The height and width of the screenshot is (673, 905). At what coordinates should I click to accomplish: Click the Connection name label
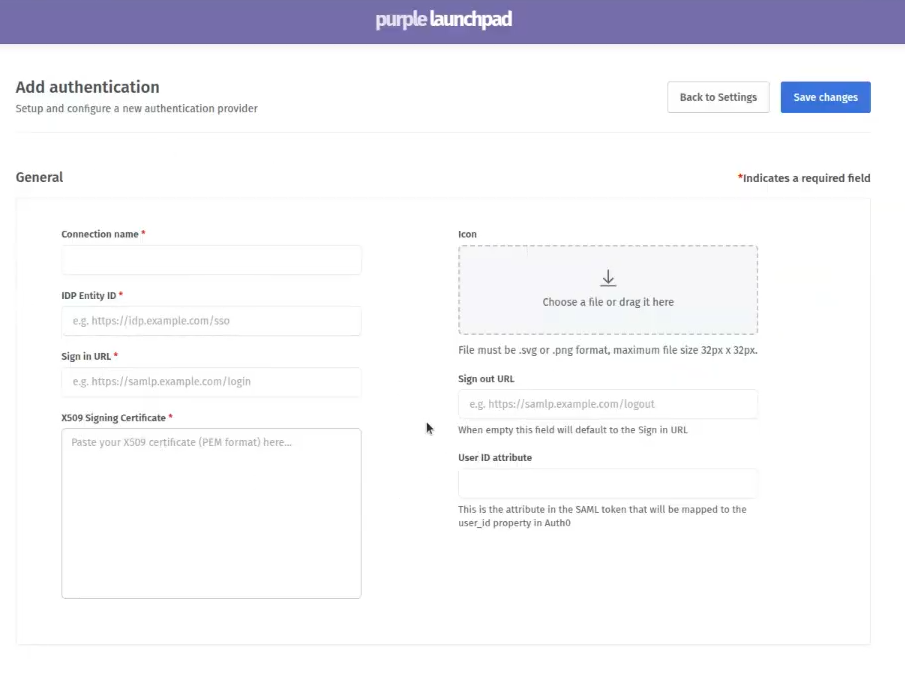(100, 234)
